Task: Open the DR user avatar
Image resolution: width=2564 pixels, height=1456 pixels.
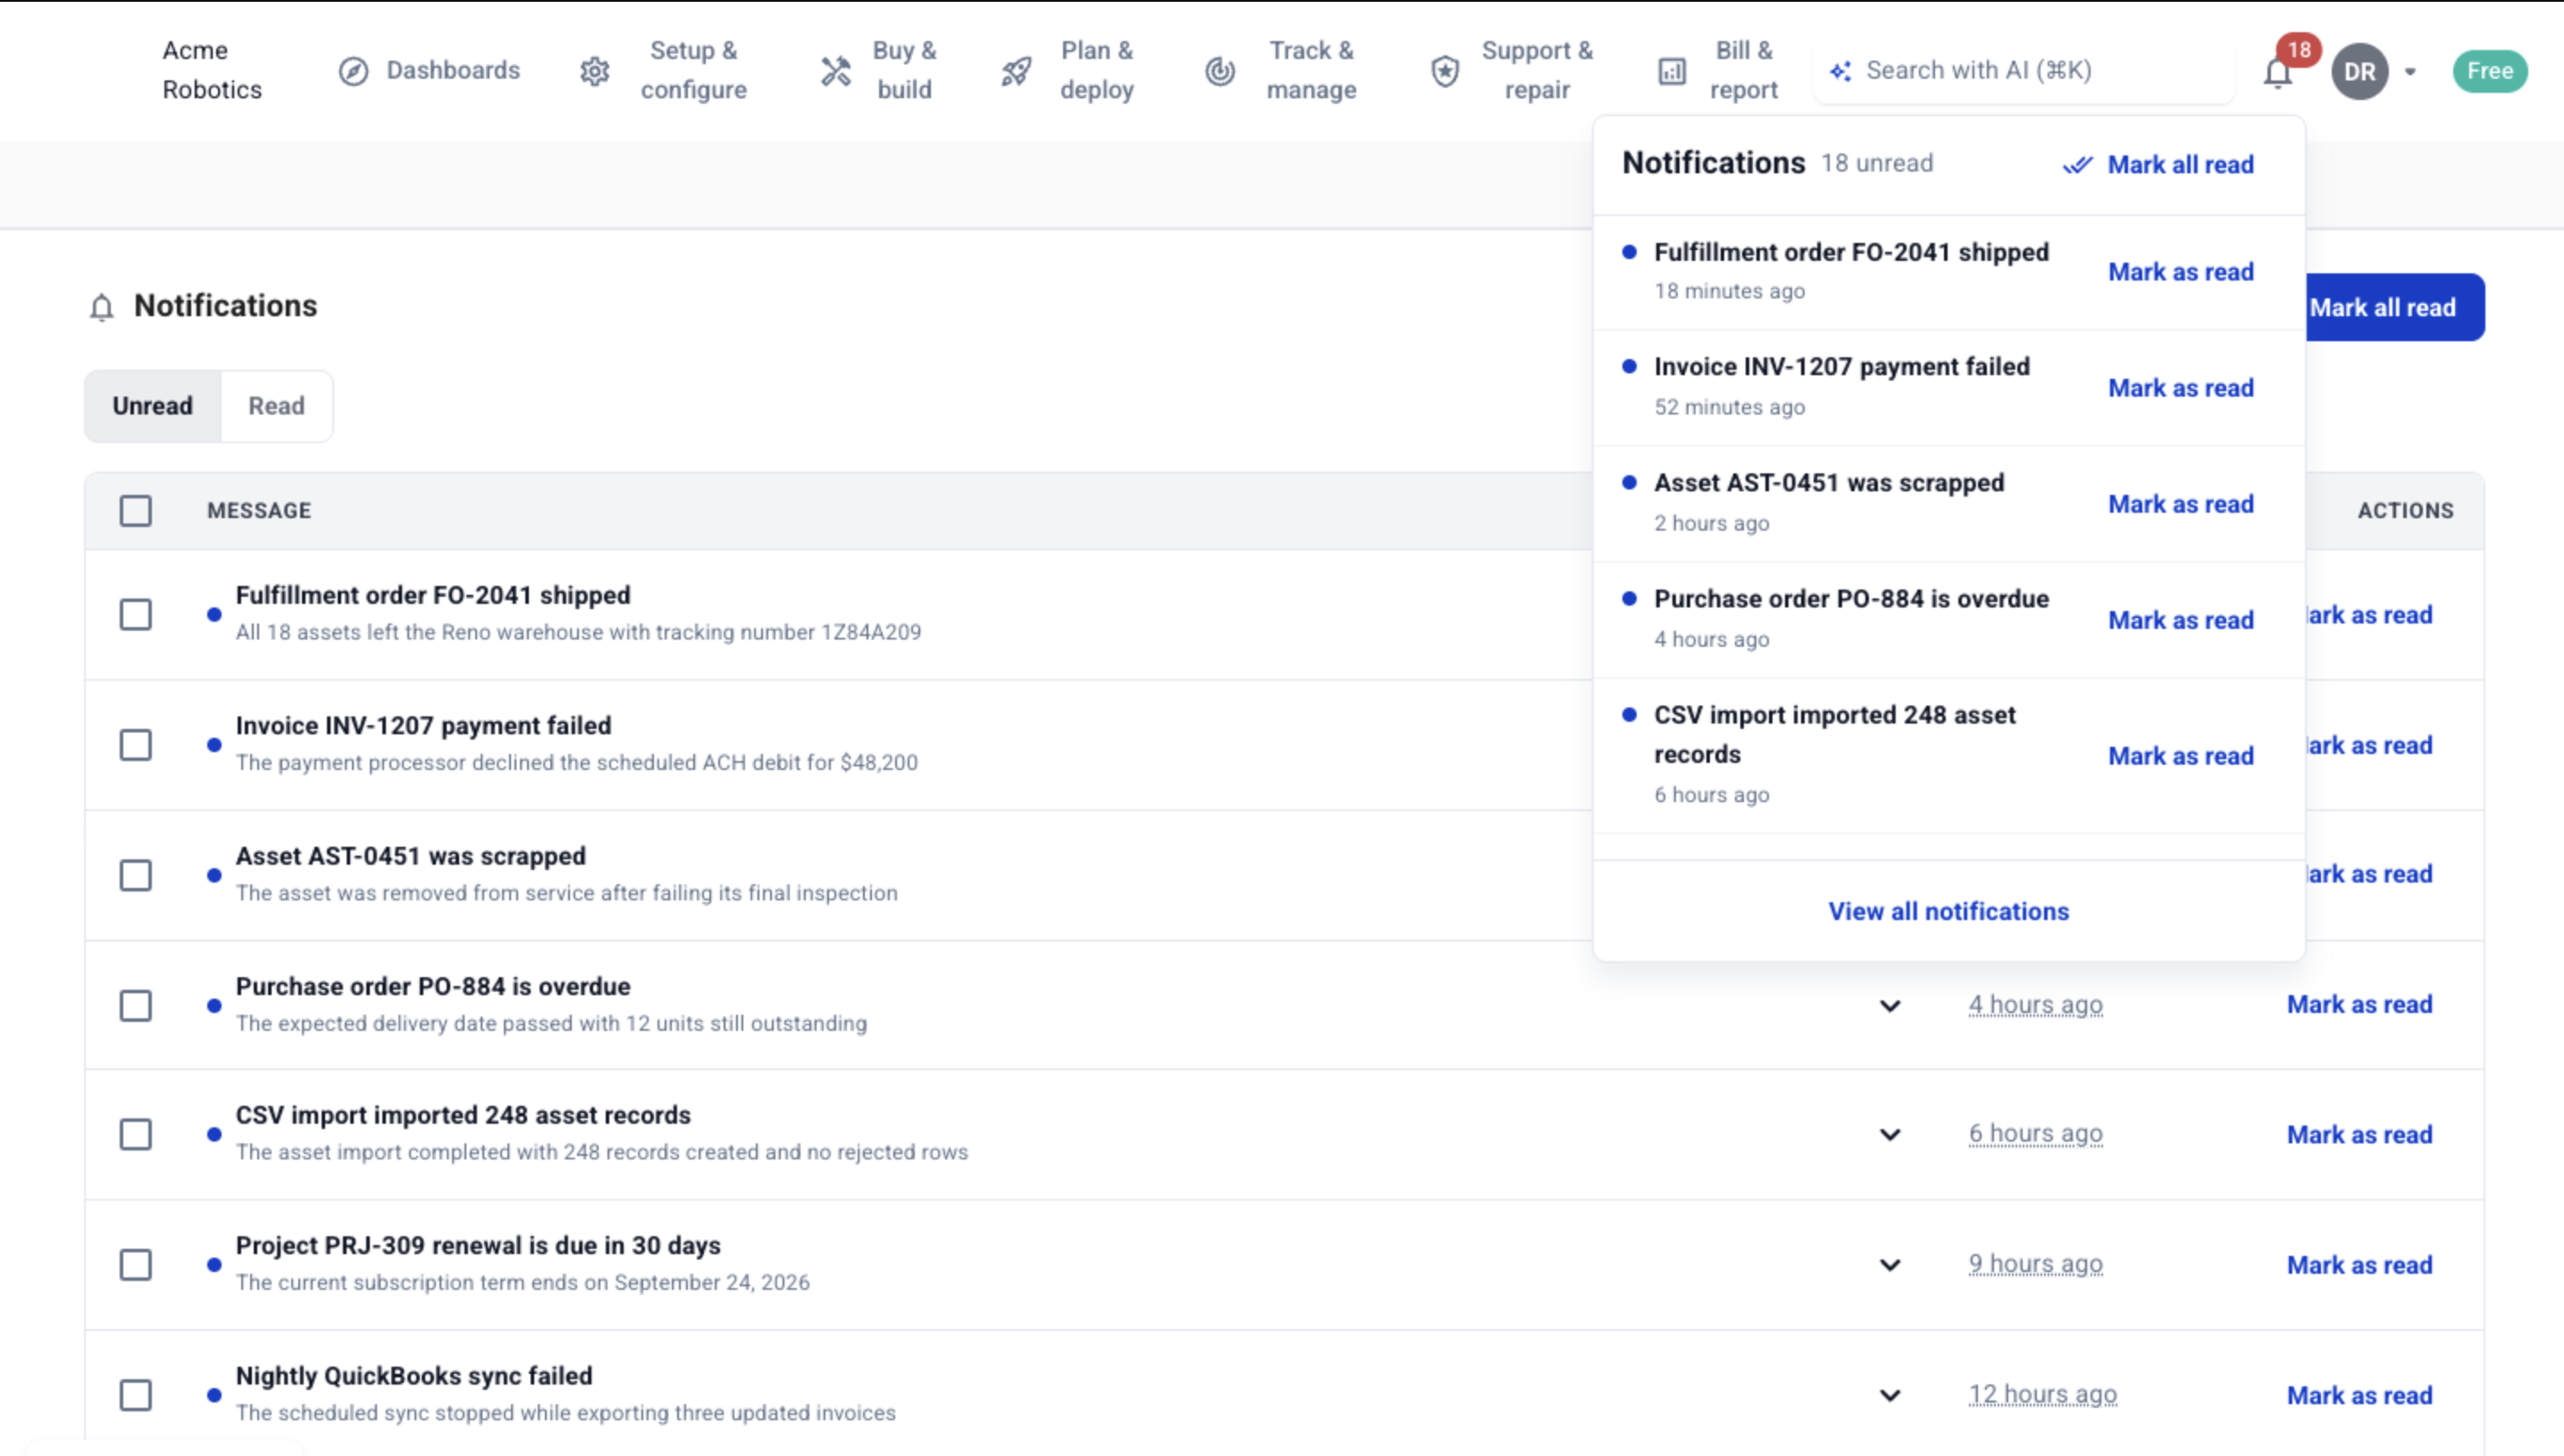Action: coord(2360,71)
